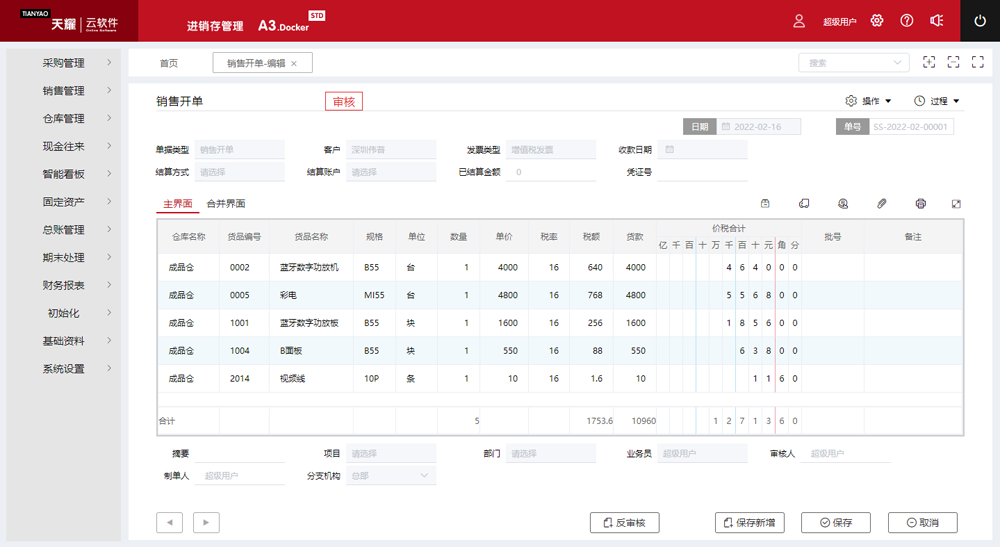1000x547 pixels.
Task: Open system settings gear in header
Action: click(877, 21)
